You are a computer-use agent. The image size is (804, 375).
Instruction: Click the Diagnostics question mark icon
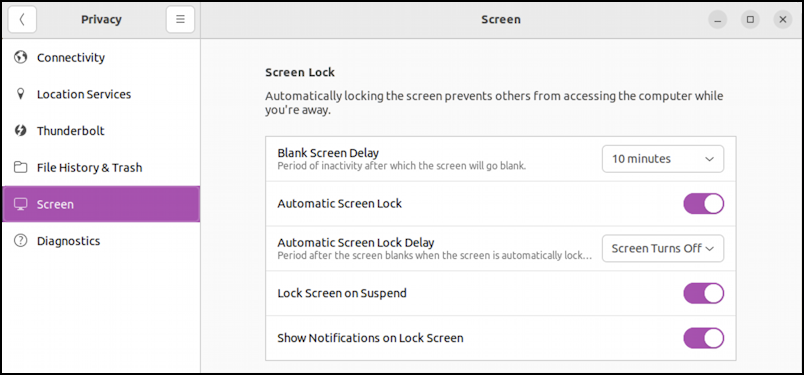[x=21, y=241]
